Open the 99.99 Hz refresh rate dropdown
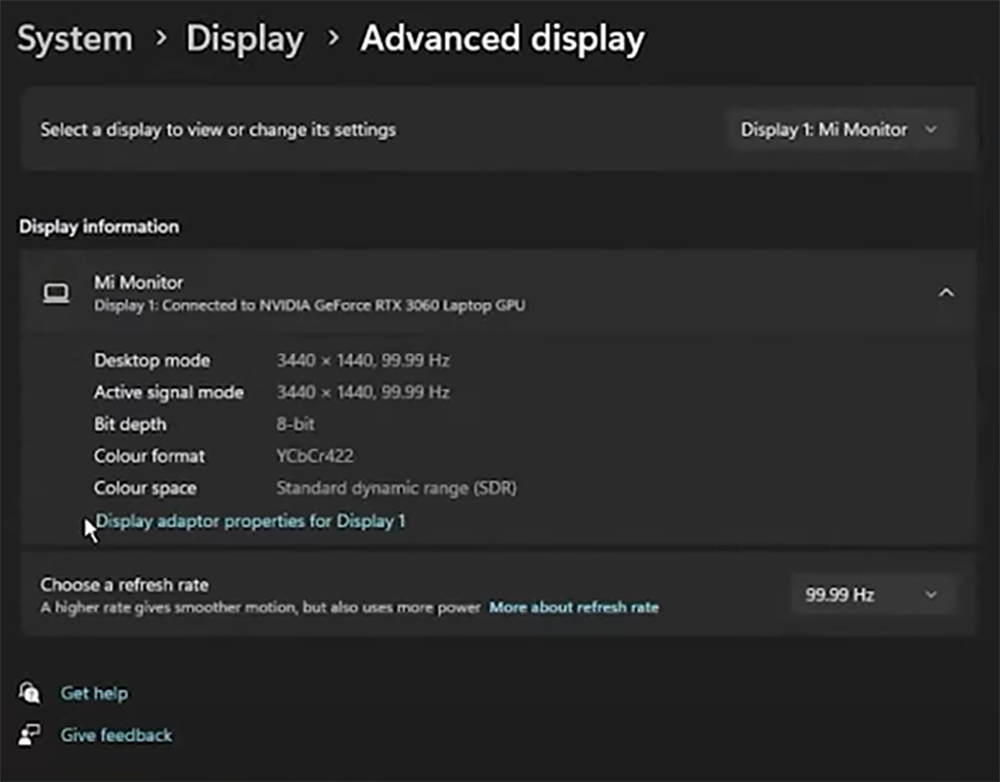This screenshot has height=782, width=1000. coord(873,595)
